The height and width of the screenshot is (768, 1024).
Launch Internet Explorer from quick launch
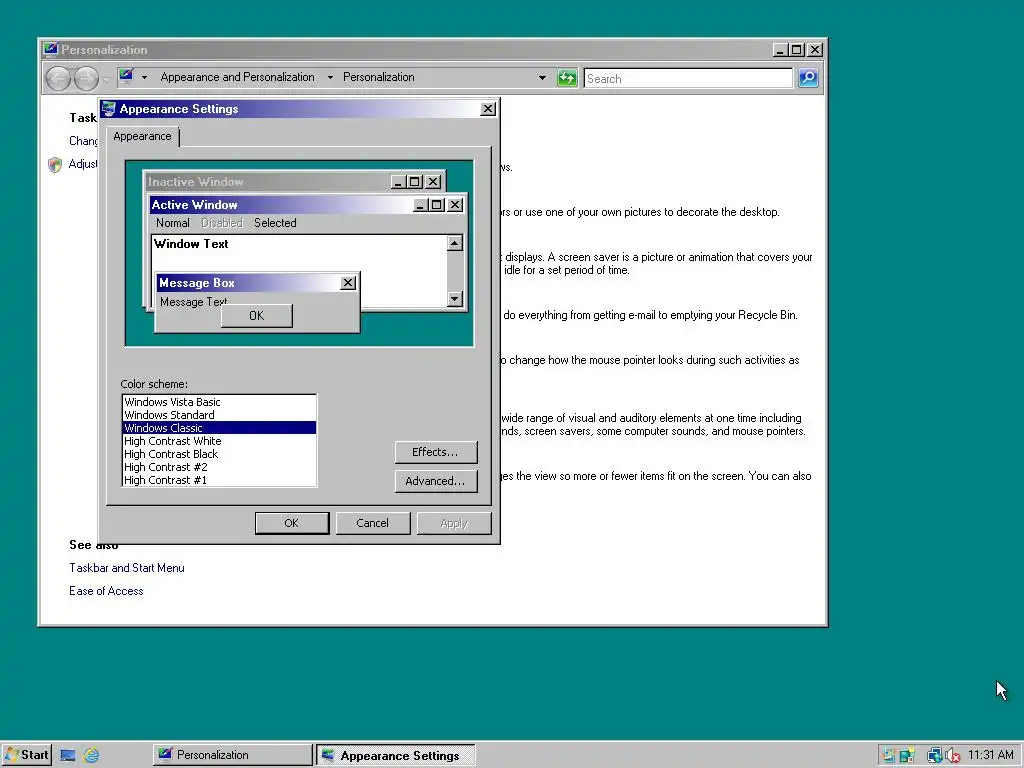click(92, 756)
